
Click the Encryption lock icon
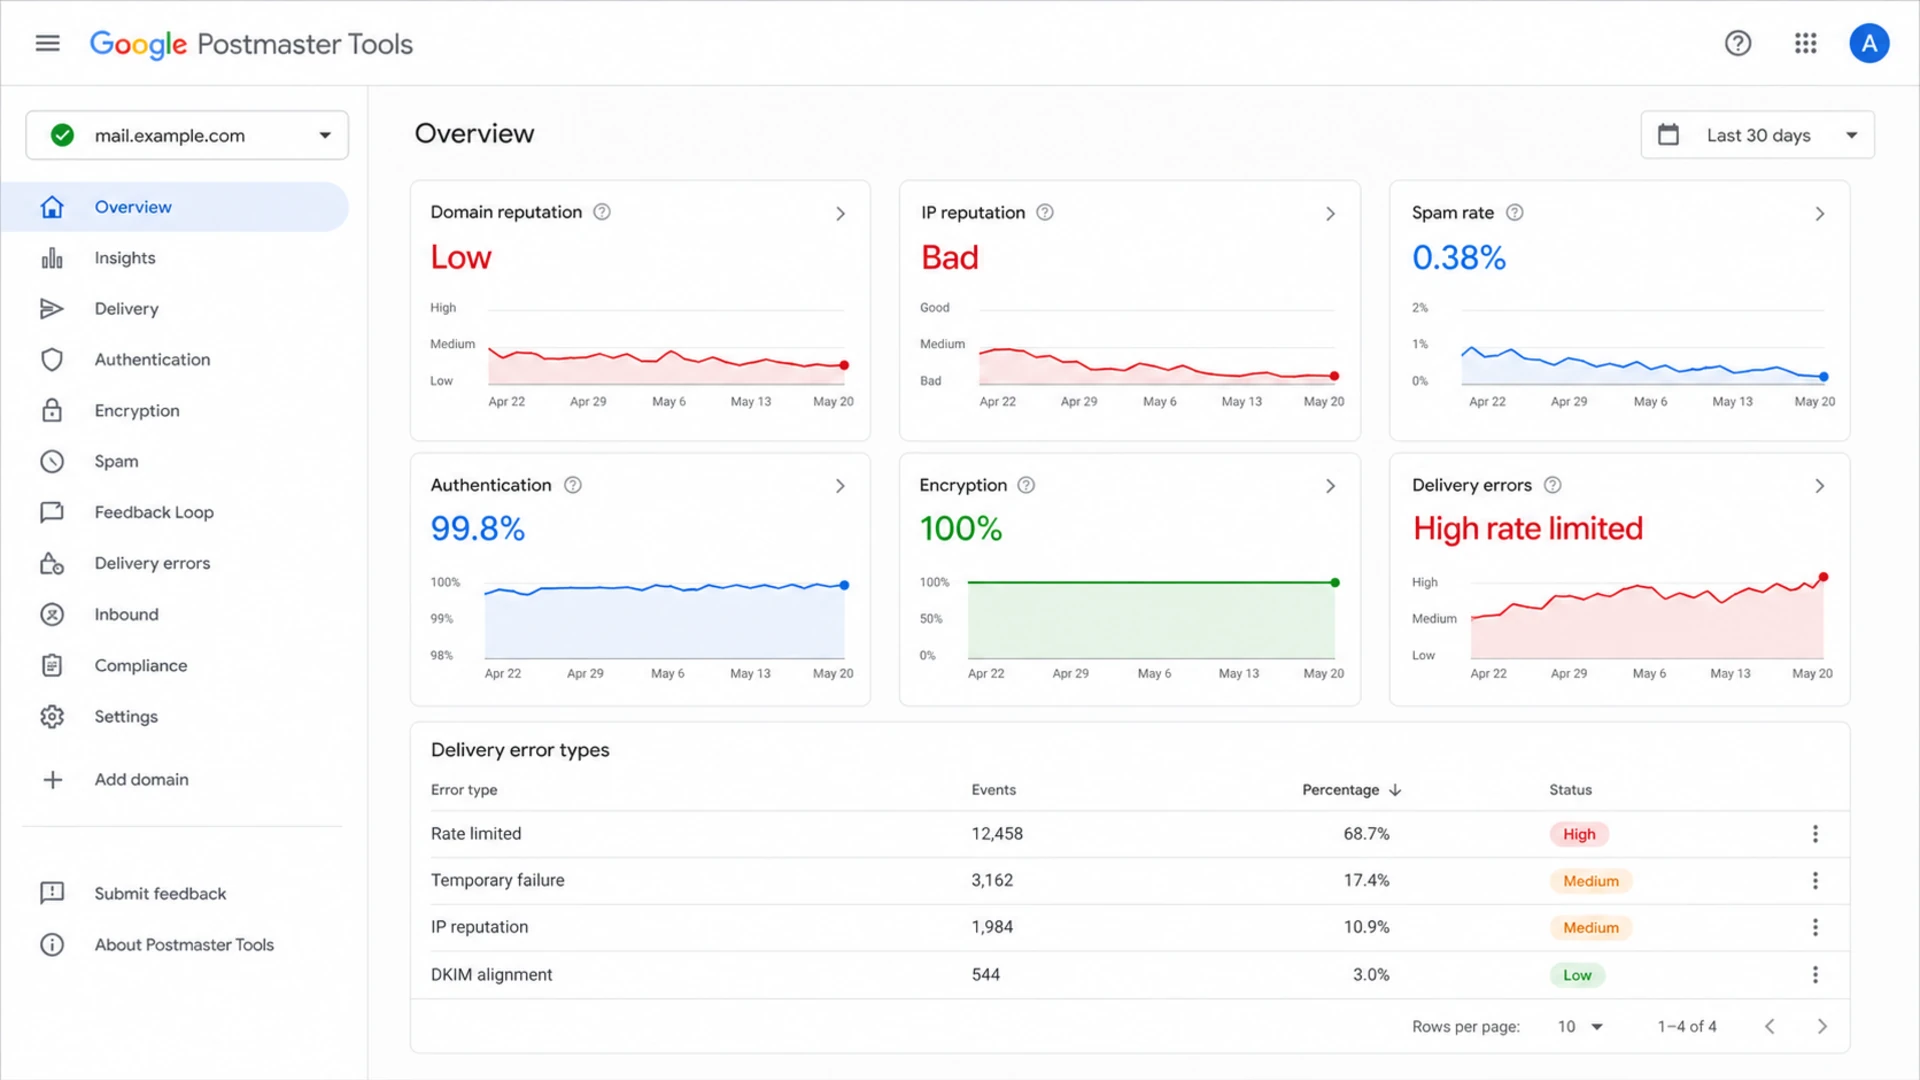coord(52,411)
